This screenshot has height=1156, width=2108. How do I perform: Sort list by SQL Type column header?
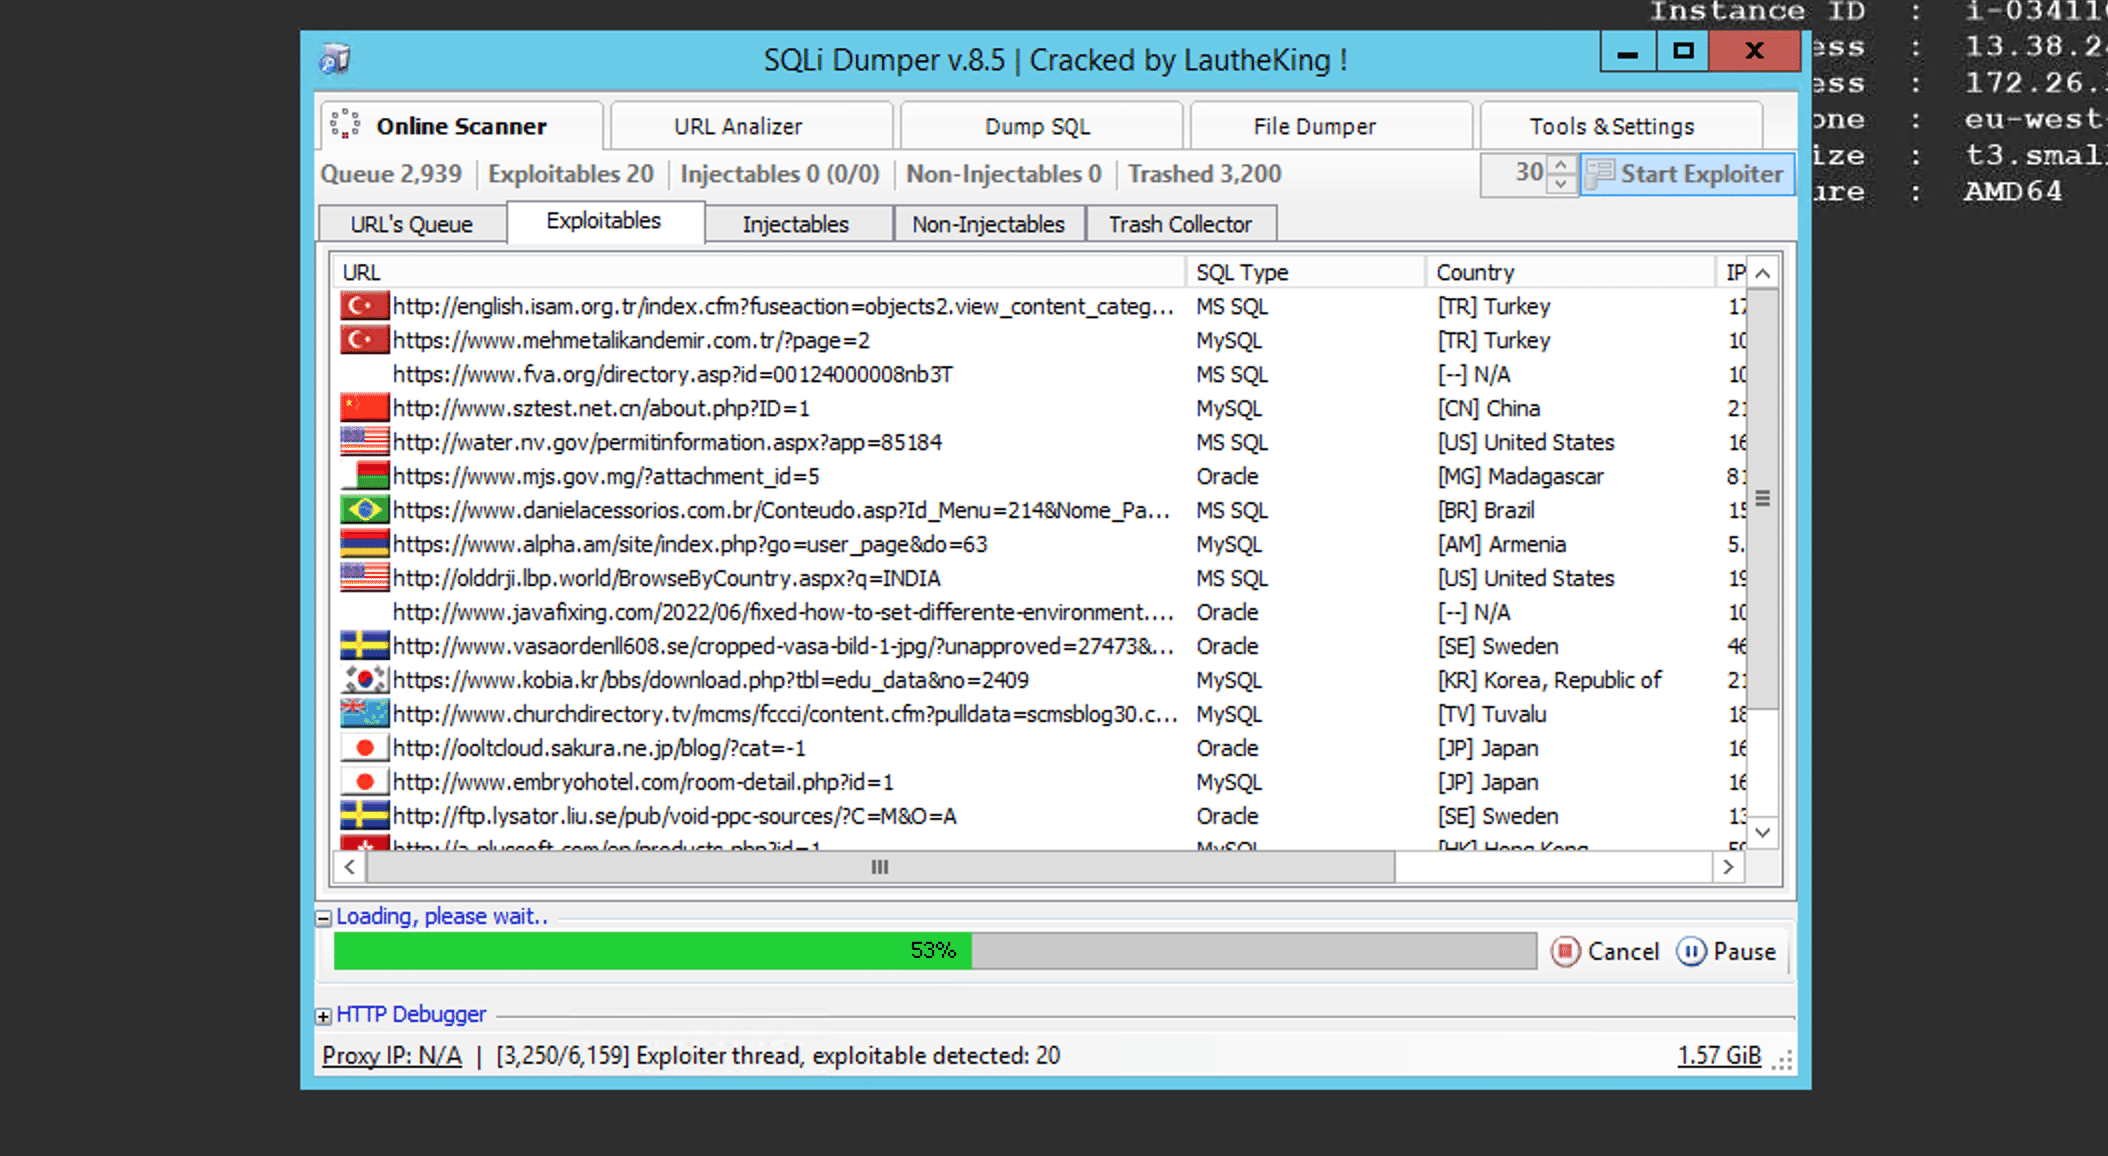[1242, 272]
